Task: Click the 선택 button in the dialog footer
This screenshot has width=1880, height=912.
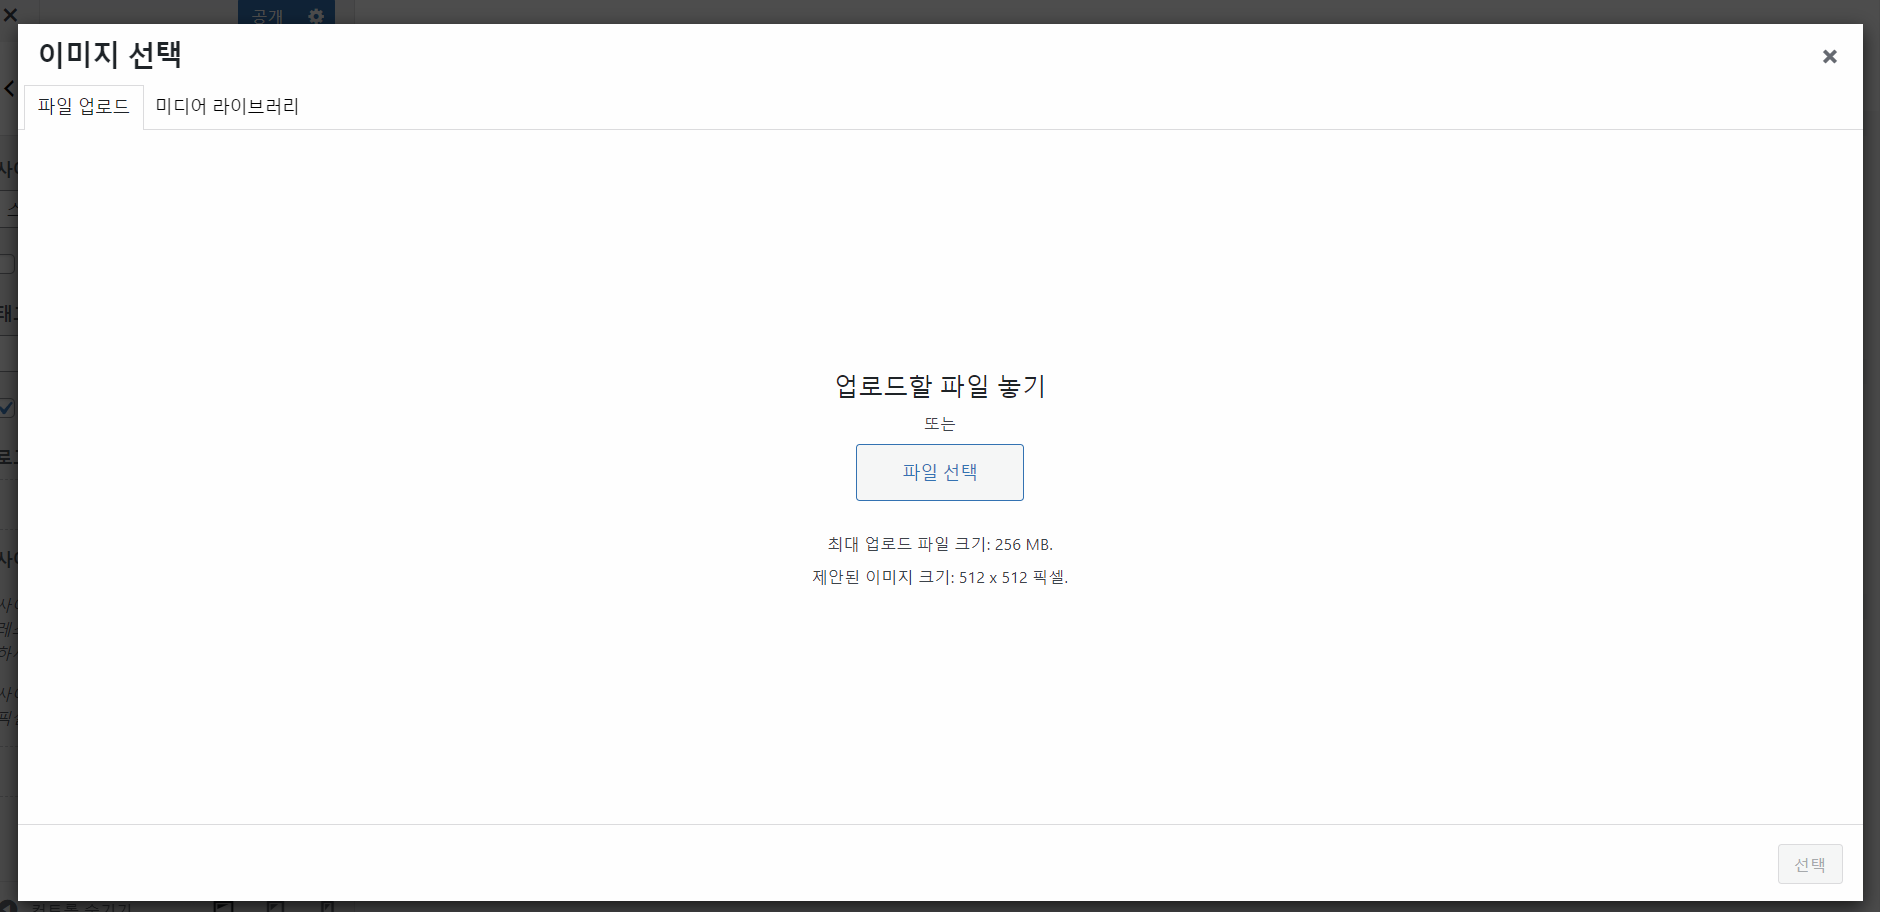Action: [1810, 864]
